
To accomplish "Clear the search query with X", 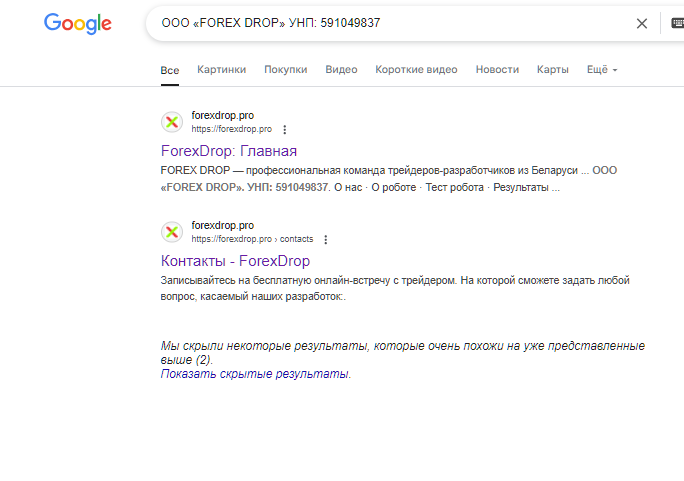I will click(642, 24).
